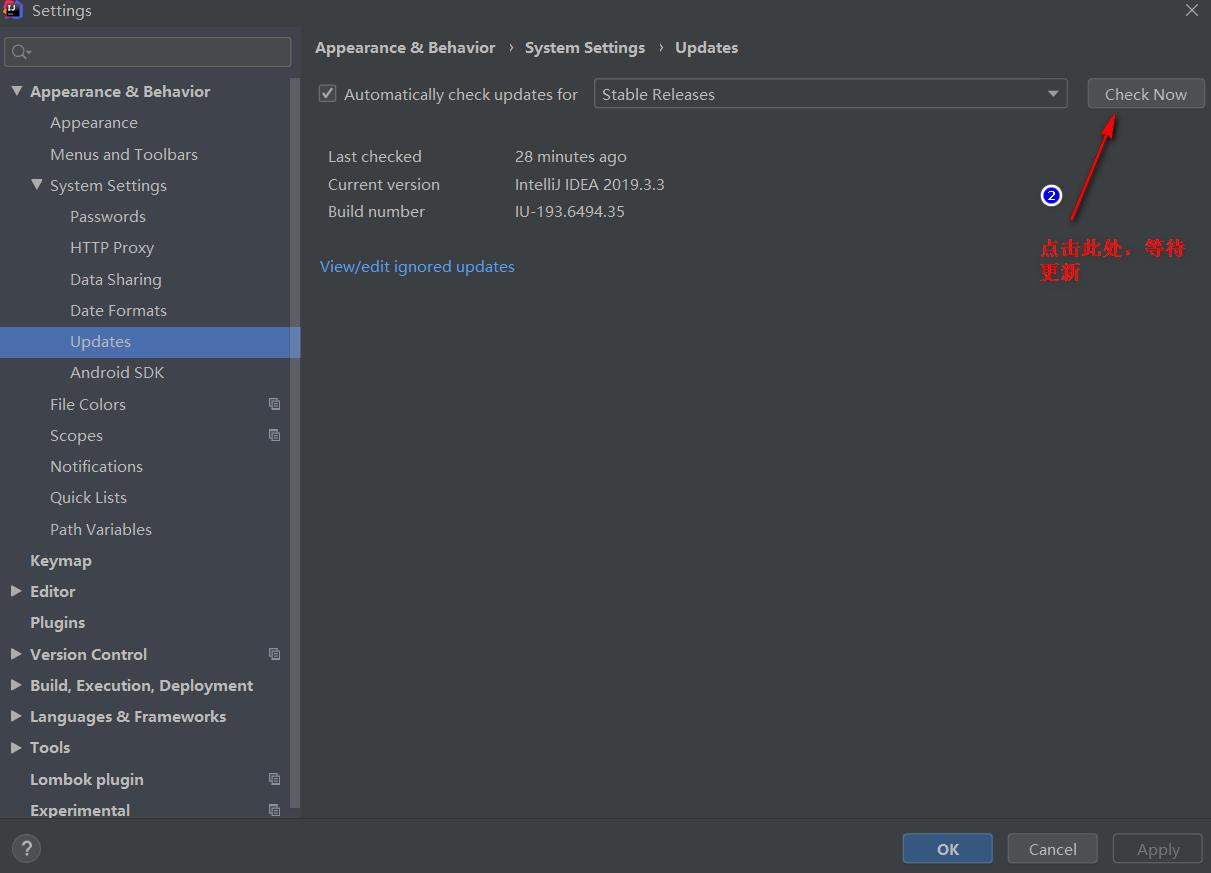Viewport: 1211px width, 873px height.
Task: Click the Build number label
Action: (376, 211)
